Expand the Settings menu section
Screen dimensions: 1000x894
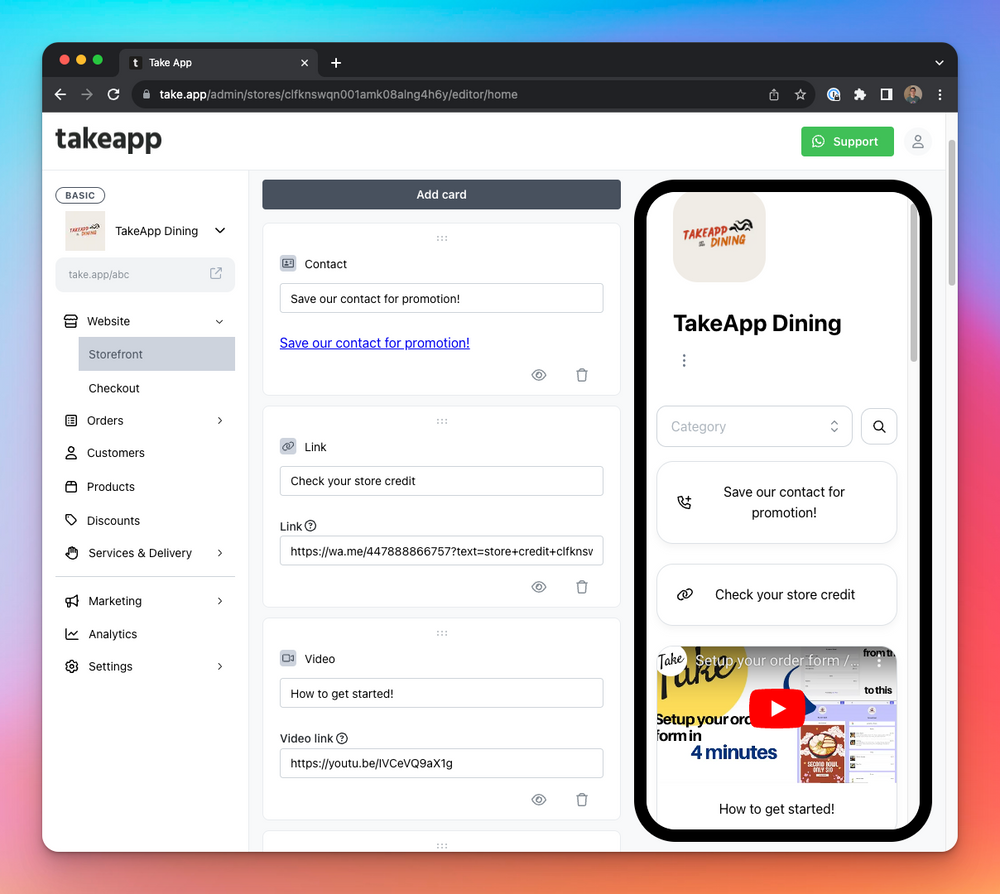219,666
